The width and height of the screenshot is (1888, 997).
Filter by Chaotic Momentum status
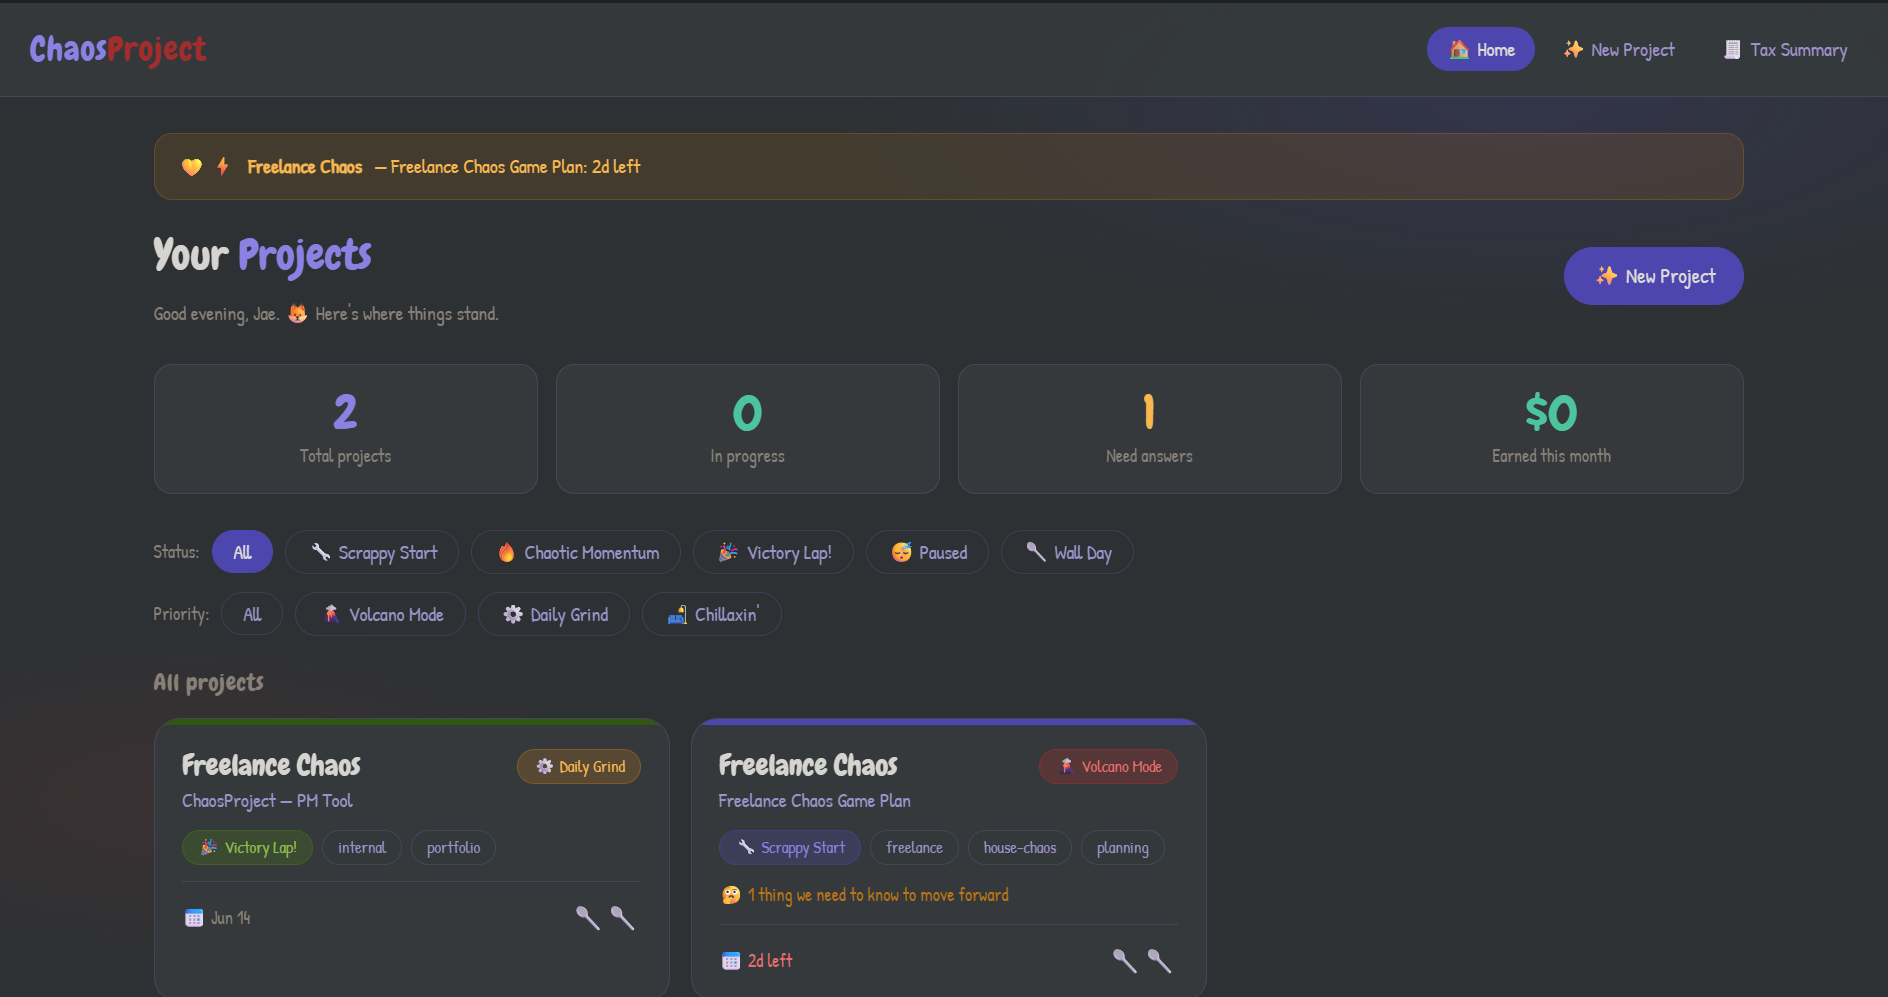pyautogui.click(x=576, y=552)
